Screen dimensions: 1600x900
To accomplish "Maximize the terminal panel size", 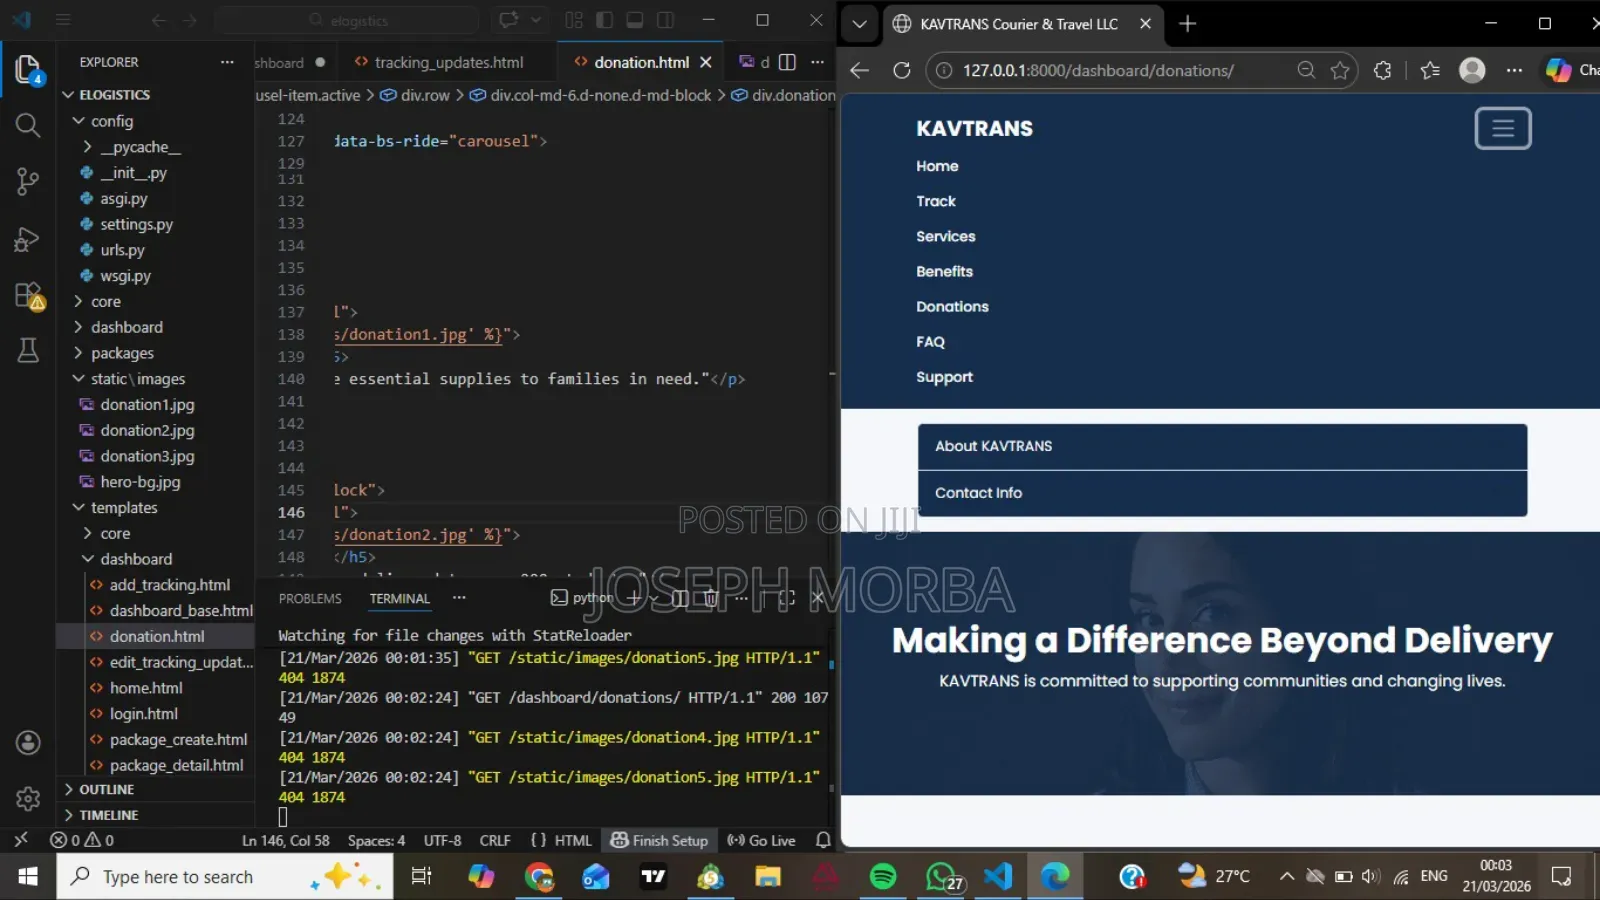I will click(787, 598).
